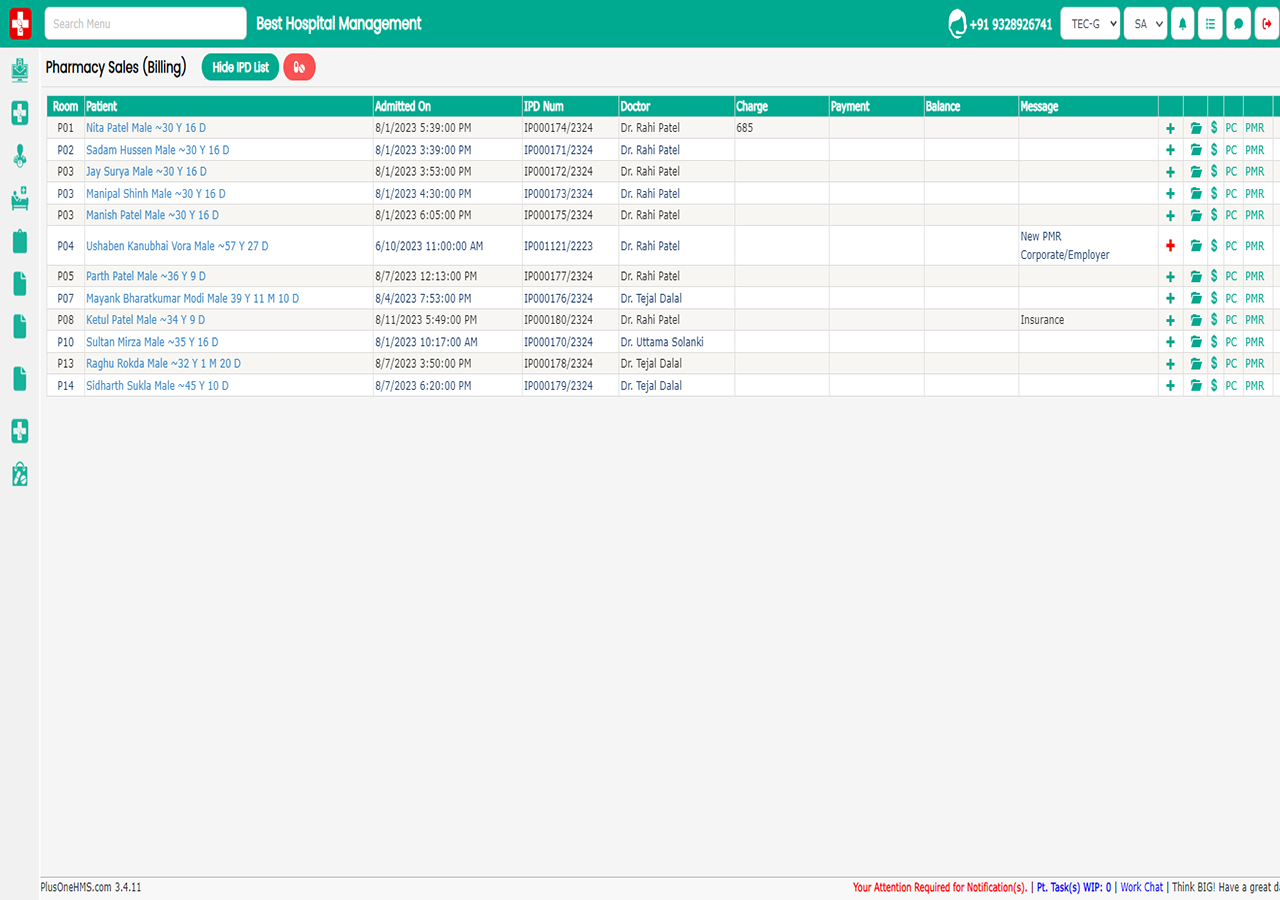This screenshot has width=1280, height=900.
Task: Click the red pills button beside Hide IPD List
Action: pyautogui.click(x=299, y=67)
